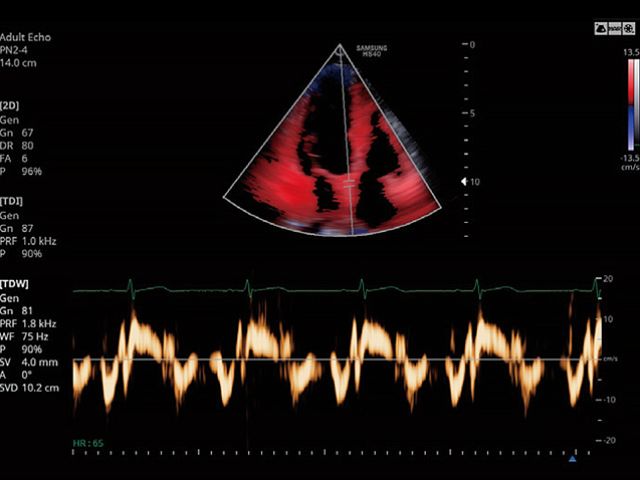Image resolution: width=640 pixels, height=480 pixels.
Task: Click the Adult Echo preset label
Action: click(25, 38)
